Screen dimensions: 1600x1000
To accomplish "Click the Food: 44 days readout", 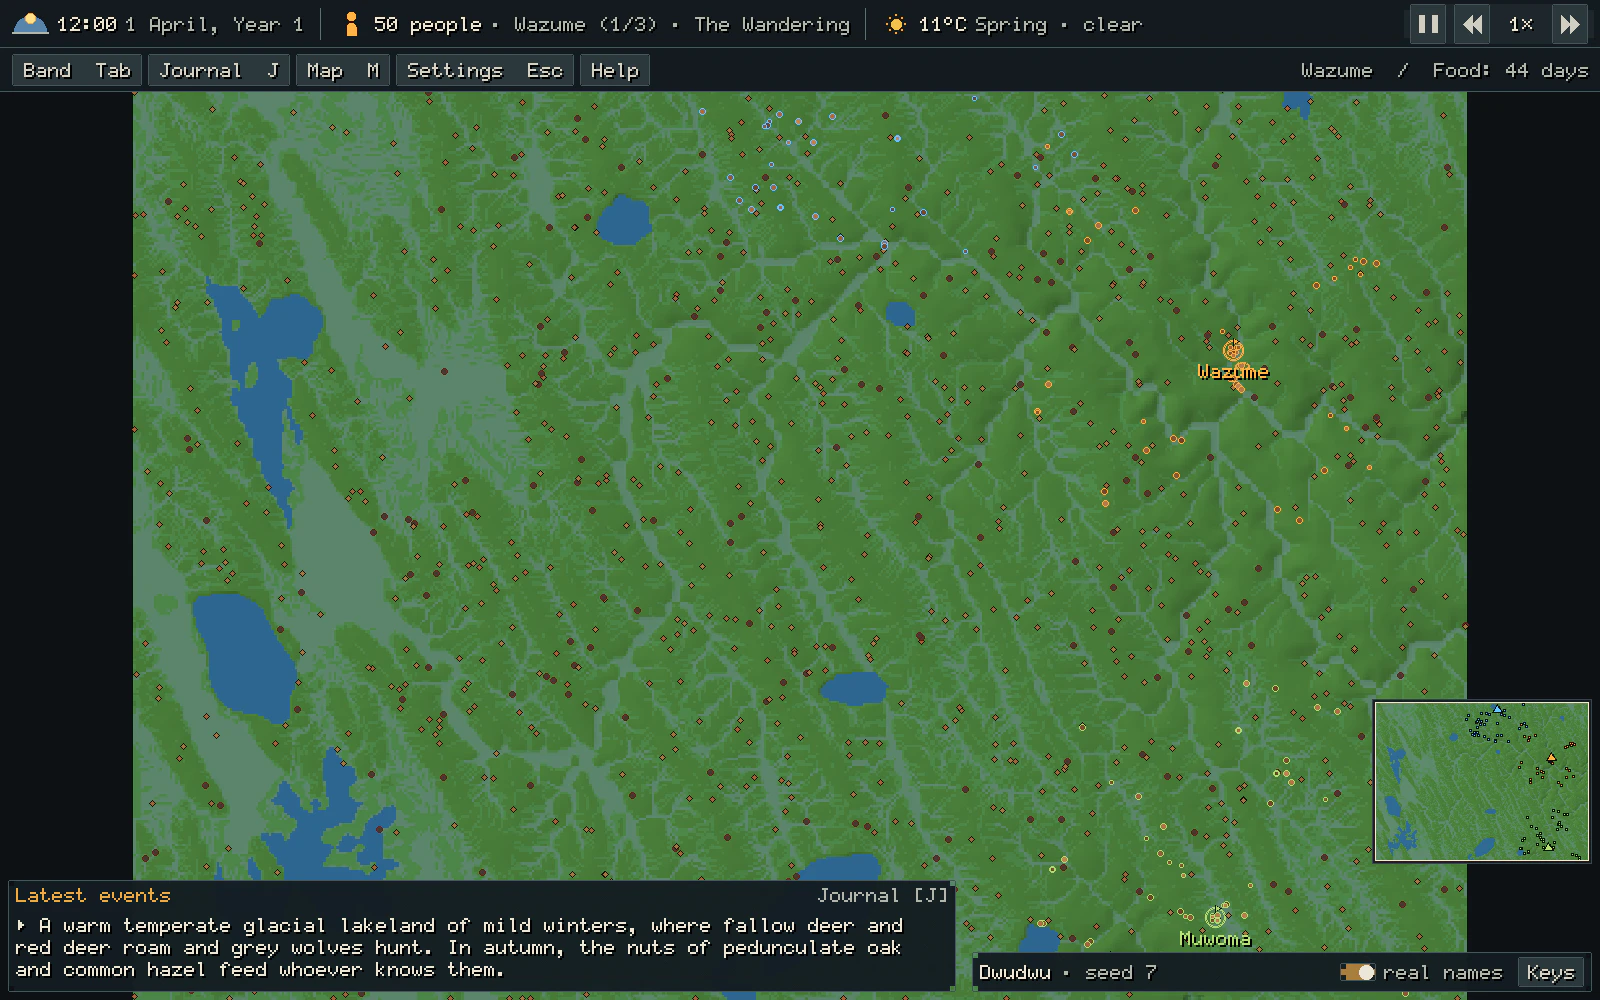I will pos(1510,70).
